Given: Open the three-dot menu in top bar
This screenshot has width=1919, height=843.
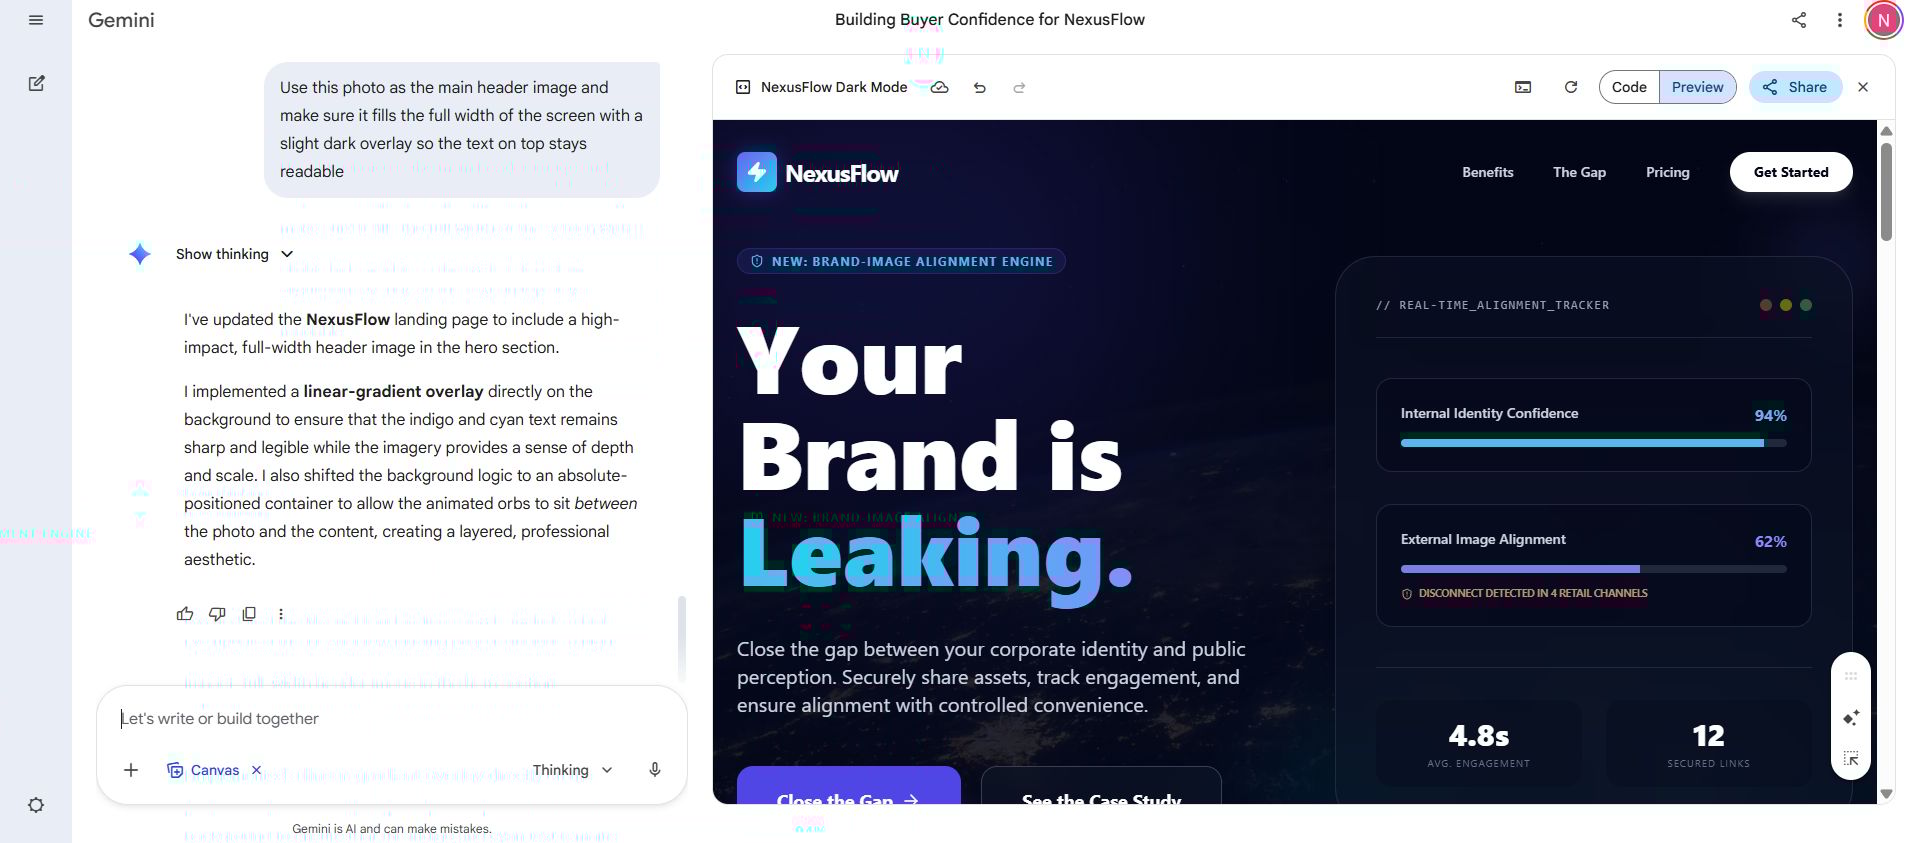Looking at the screenshot, I should pyautogui.click(x=1839, y=20).
